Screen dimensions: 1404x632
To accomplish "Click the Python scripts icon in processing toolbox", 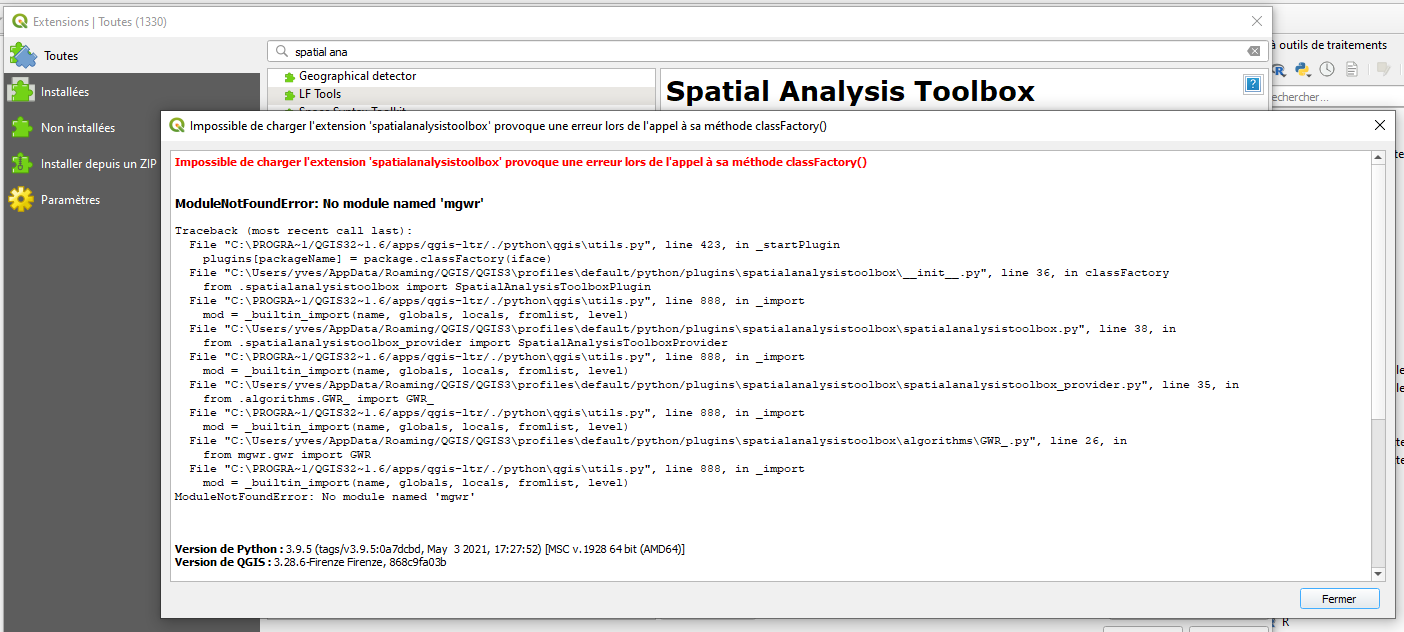I will [1303, 69].
